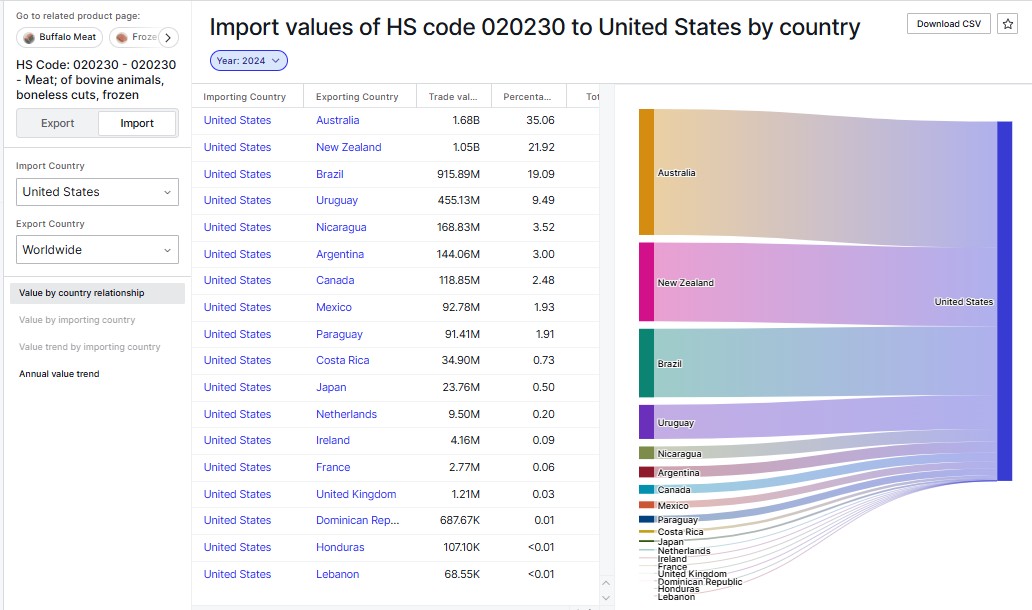Open the Year: 2024 dropdown
1032x610 pixels.
coord(249,61)
